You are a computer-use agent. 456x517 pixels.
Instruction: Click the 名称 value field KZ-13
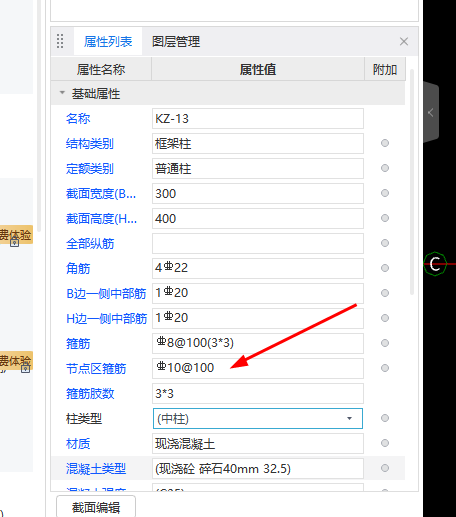click(258, 118)
